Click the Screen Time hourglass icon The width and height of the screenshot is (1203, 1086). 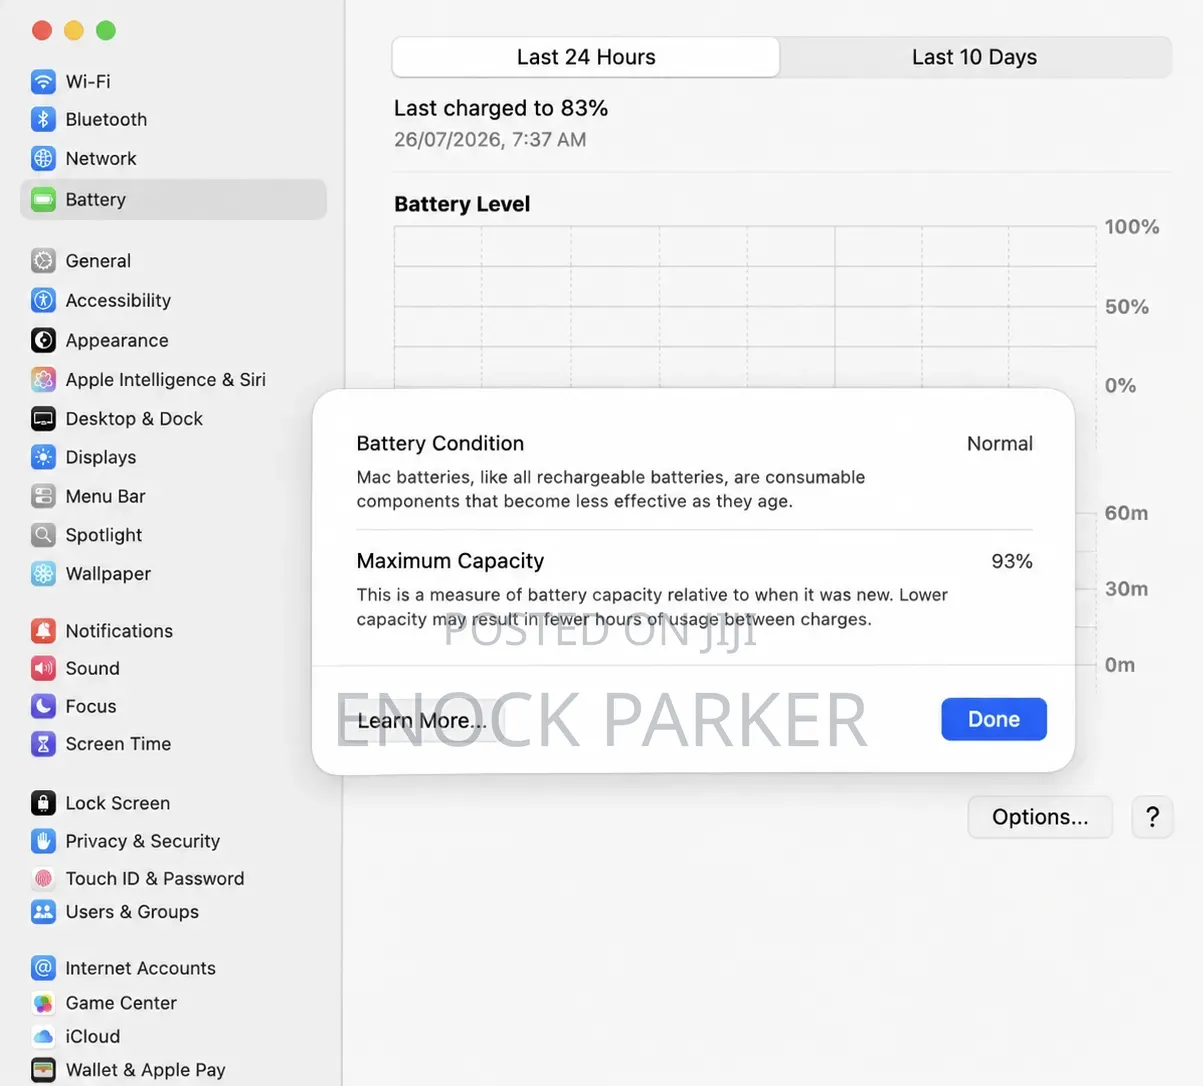43,744
